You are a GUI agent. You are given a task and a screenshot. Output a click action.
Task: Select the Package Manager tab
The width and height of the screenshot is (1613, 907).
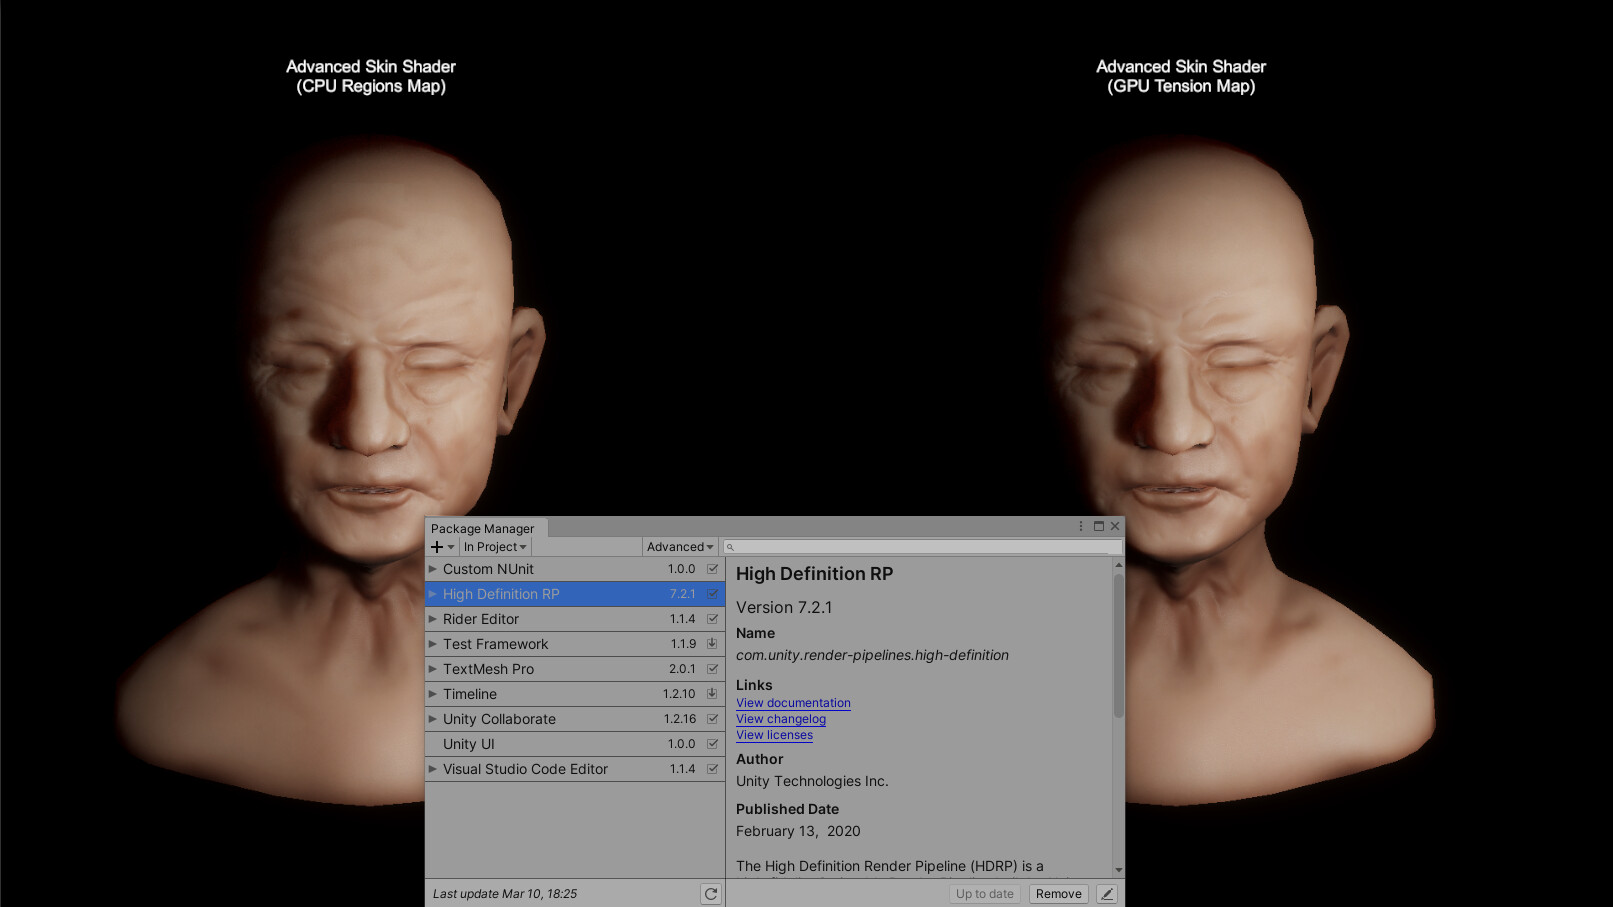click(x=483, y=527)
